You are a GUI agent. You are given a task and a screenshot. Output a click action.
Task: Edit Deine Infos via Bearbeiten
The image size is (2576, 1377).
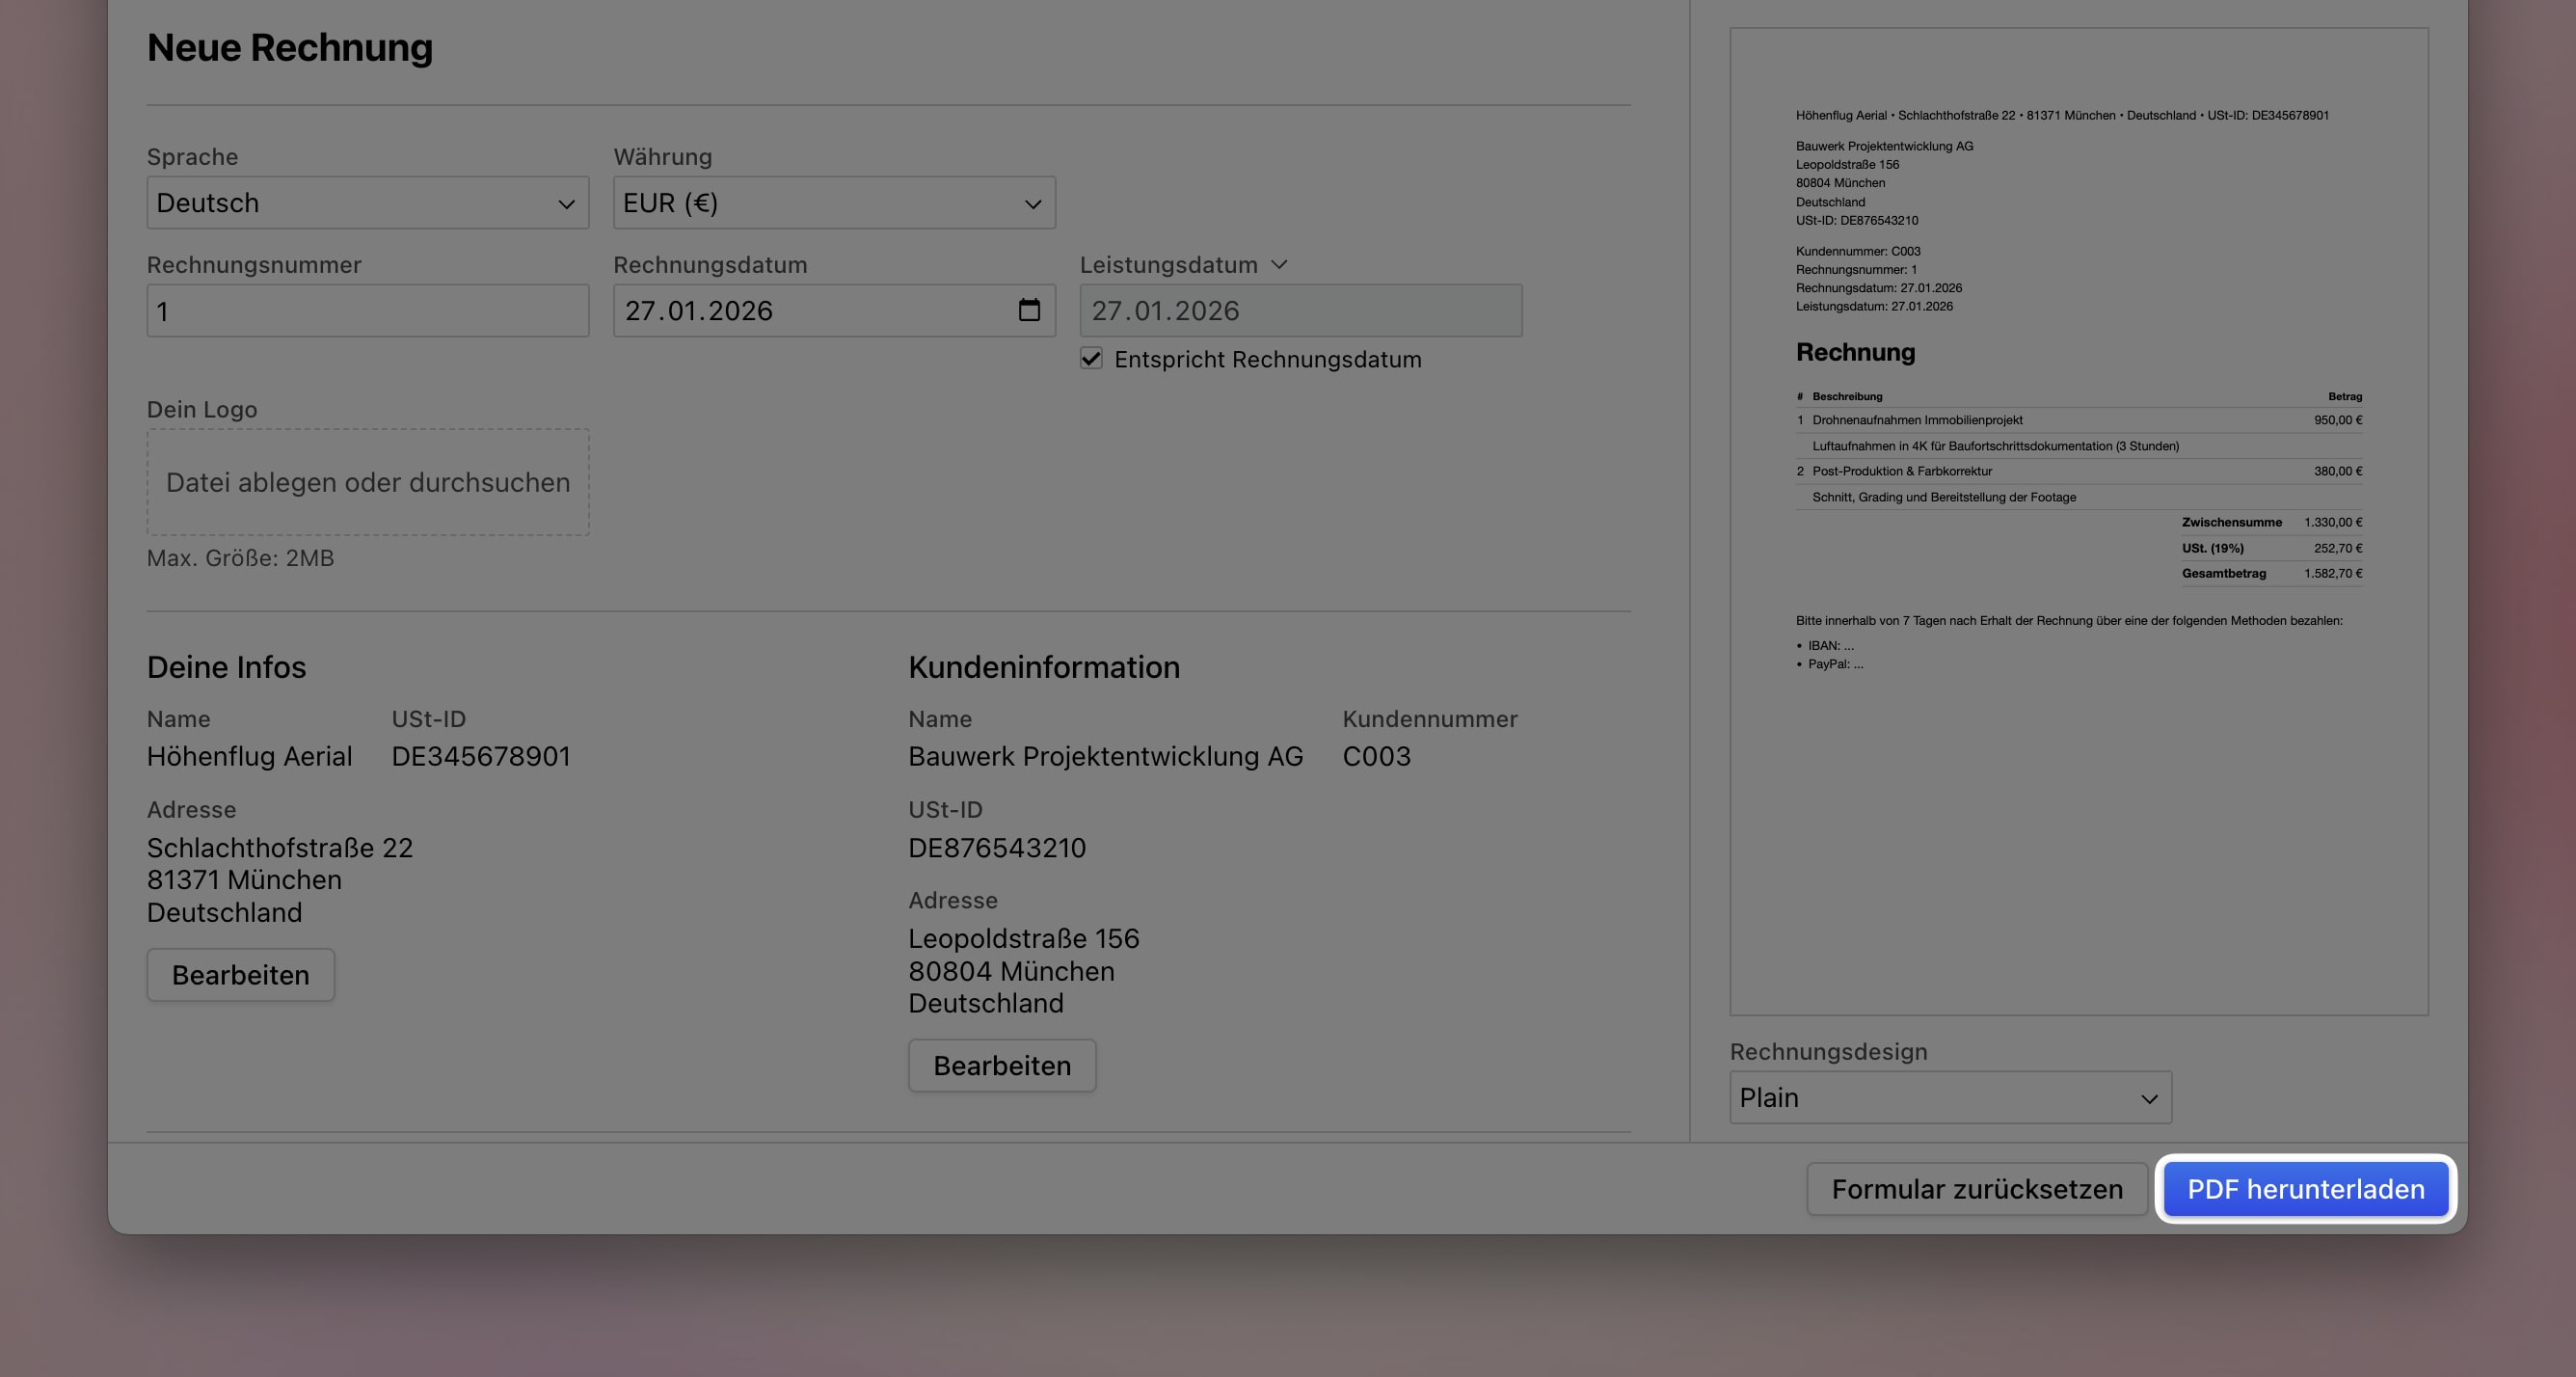point(240,974)
